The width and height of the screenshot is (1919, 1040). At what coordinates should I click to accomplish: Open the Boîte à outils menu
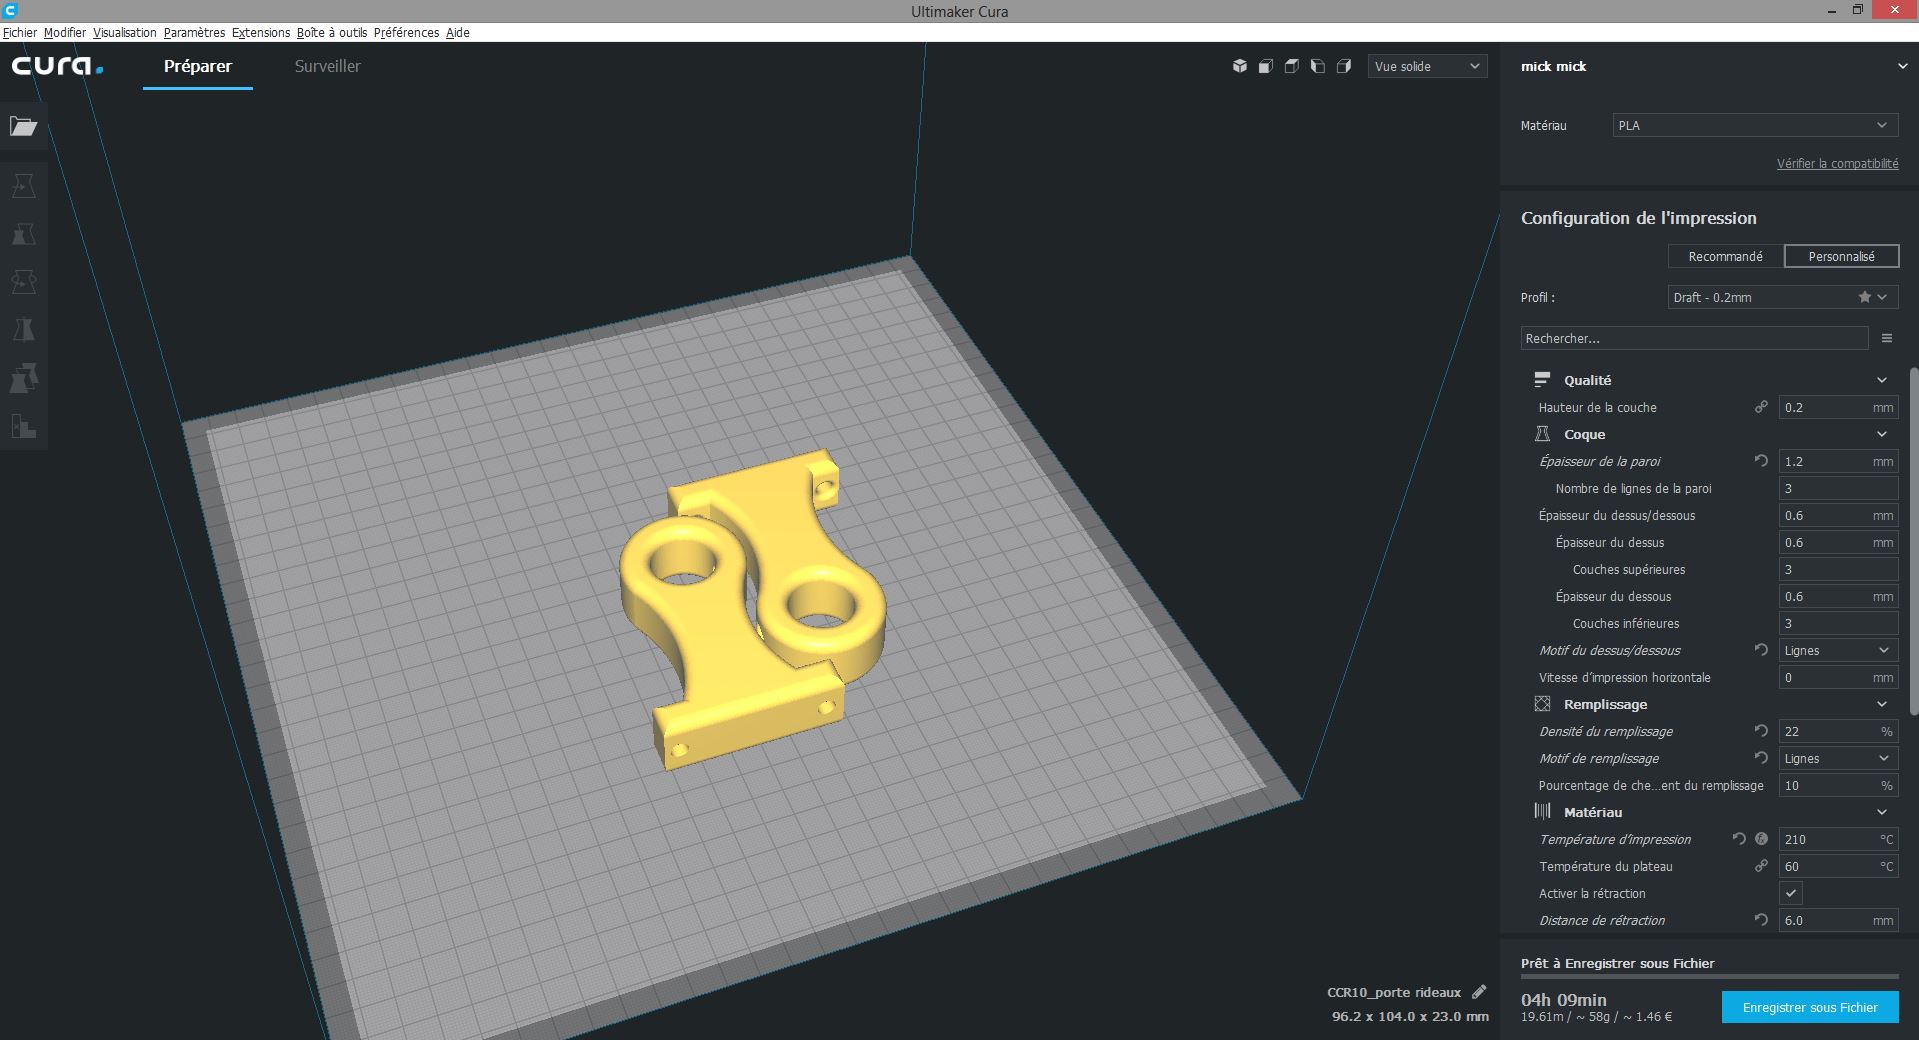pos(332,32)
